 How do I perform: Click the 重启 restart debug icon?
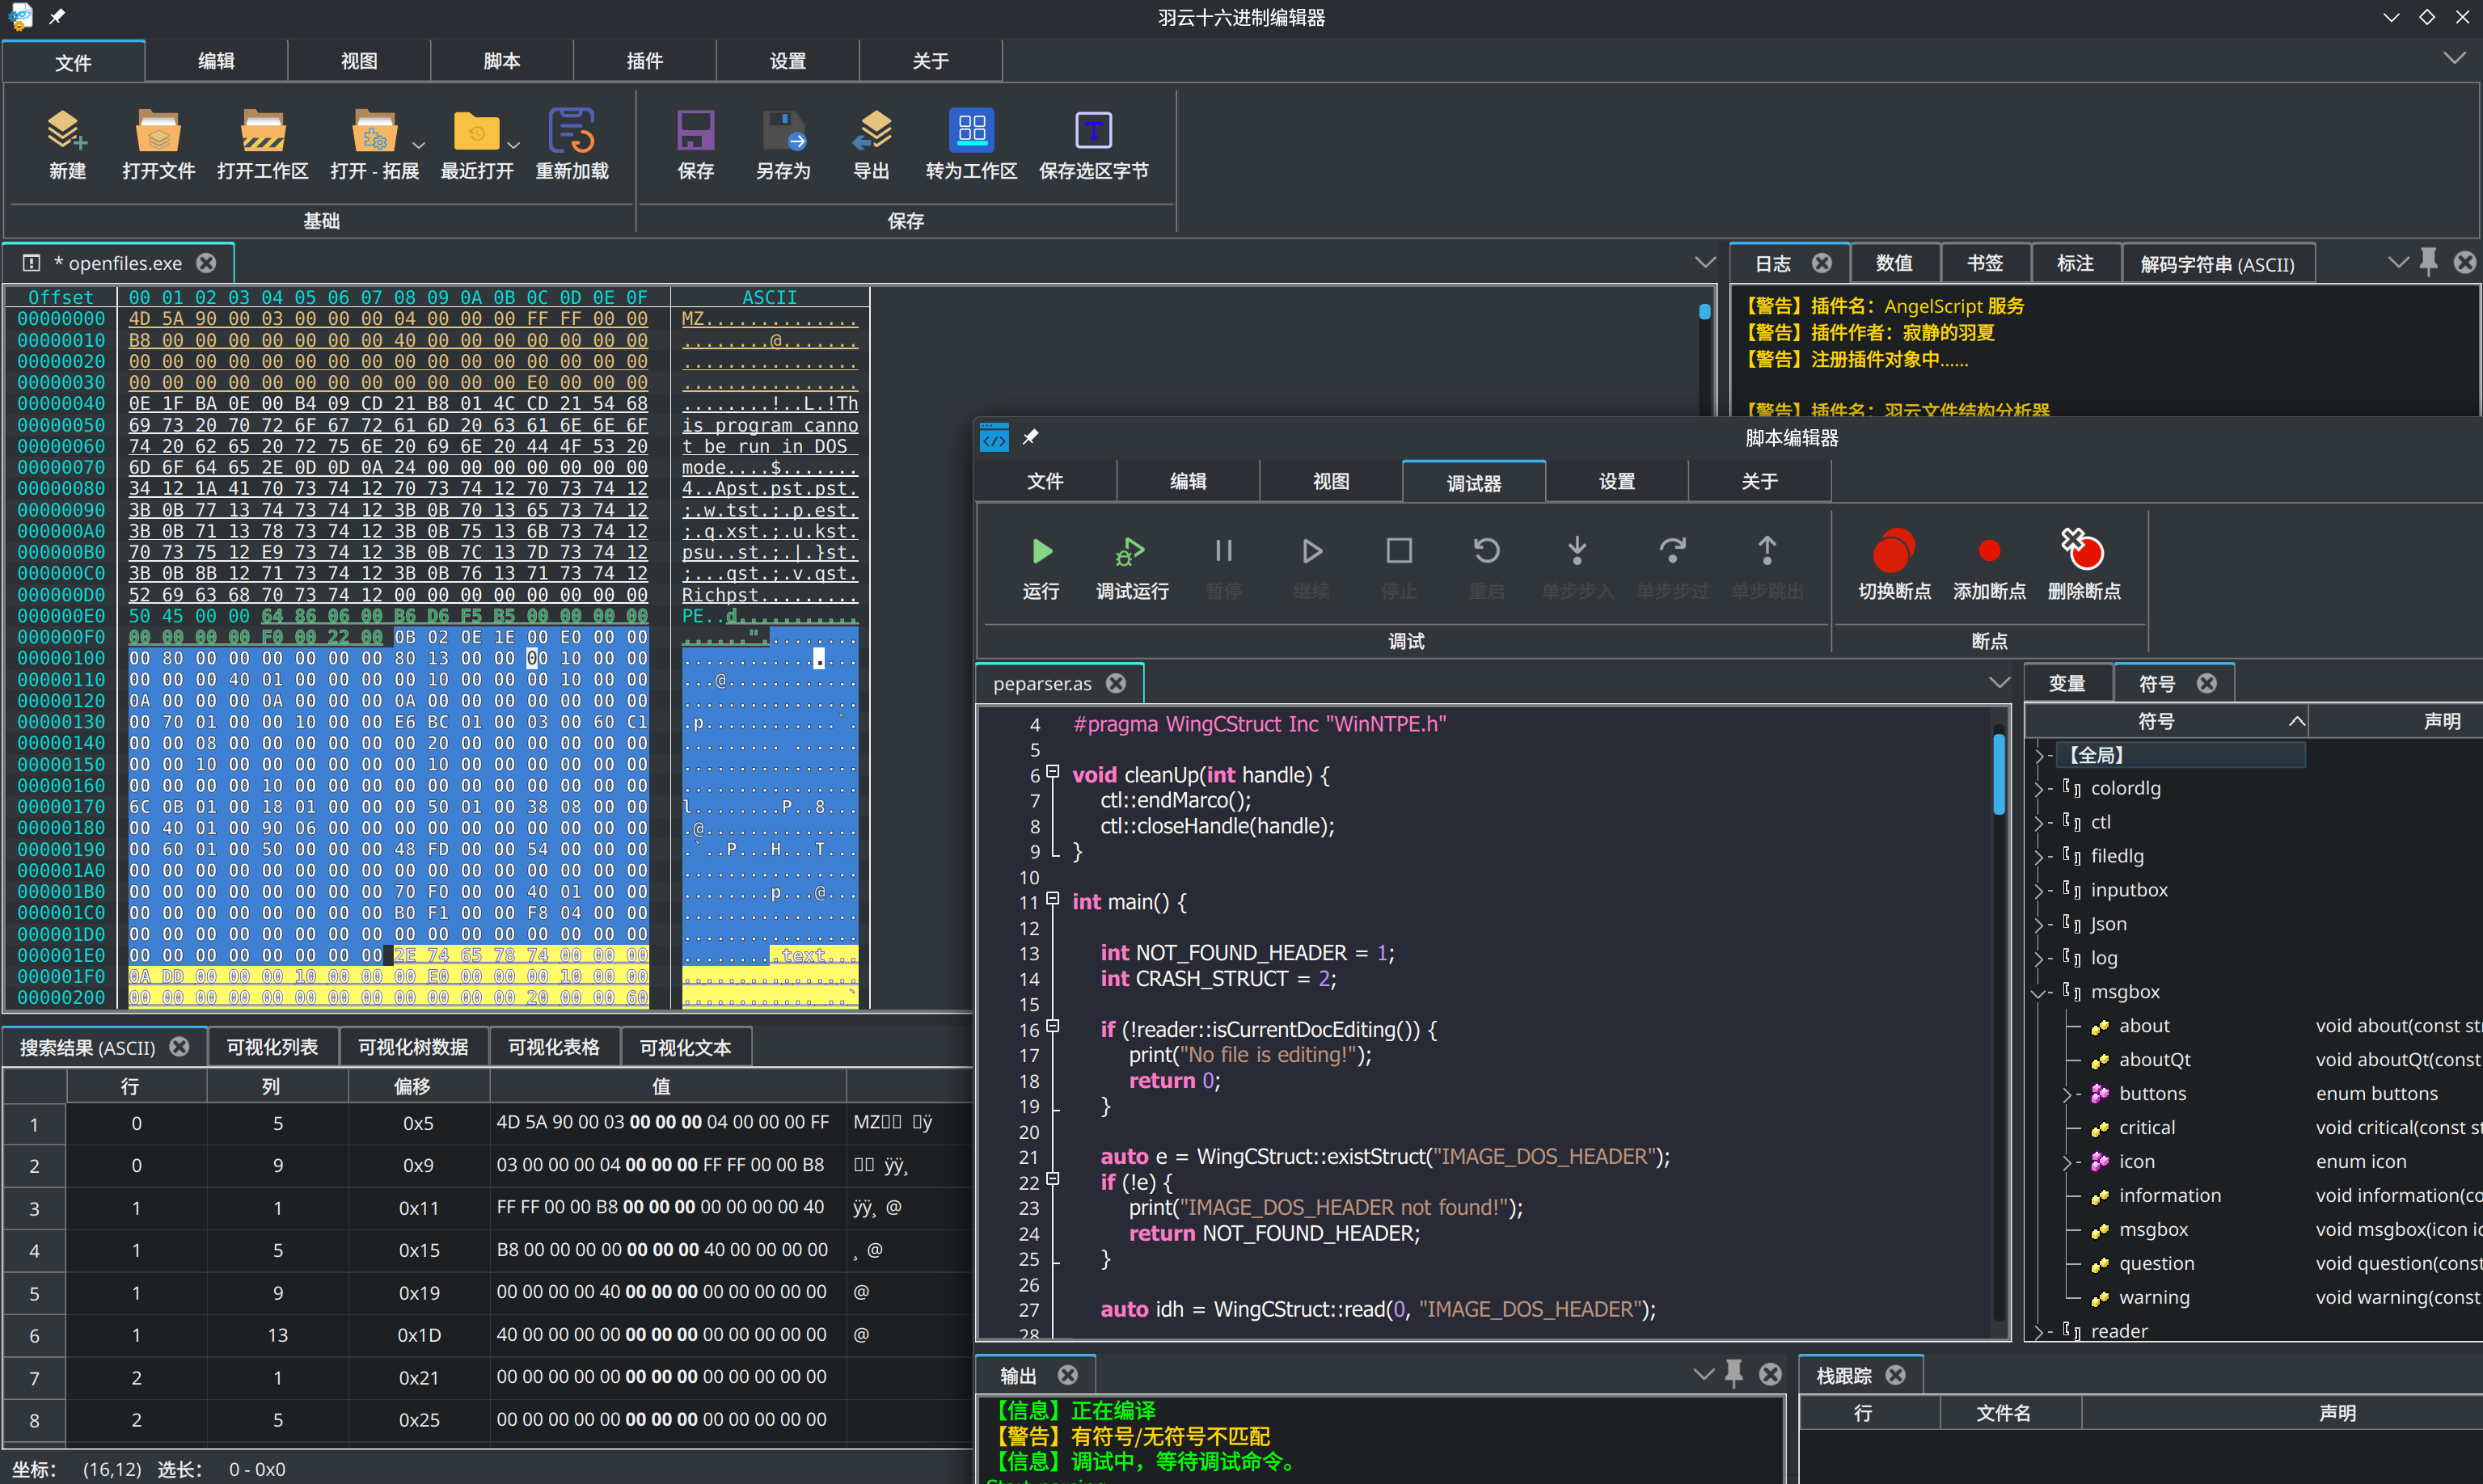click(x=1486, y=551)
